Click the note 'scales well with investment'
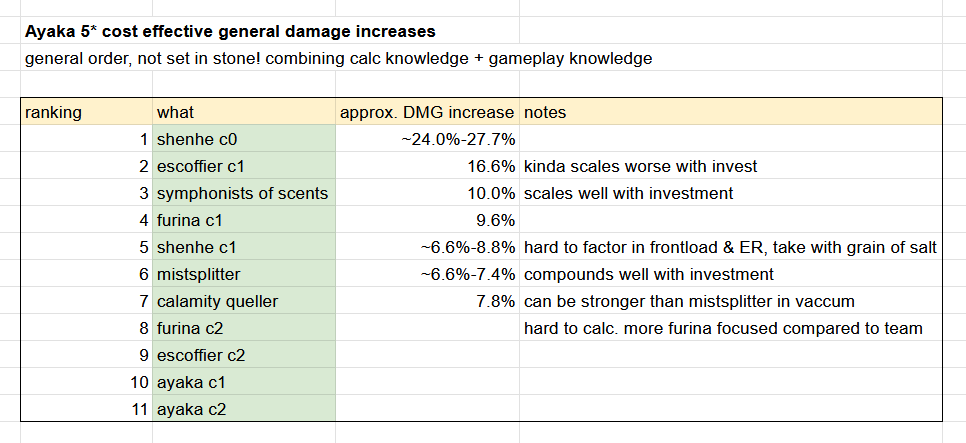 tap(628, 193)
